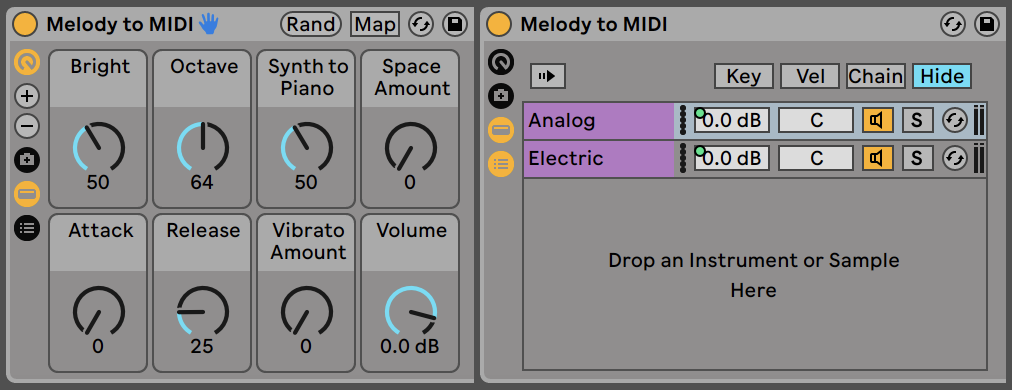Click the blue hand icon beside rack title
Viewport: 1012px width, 390px height.
coord(208,25)
